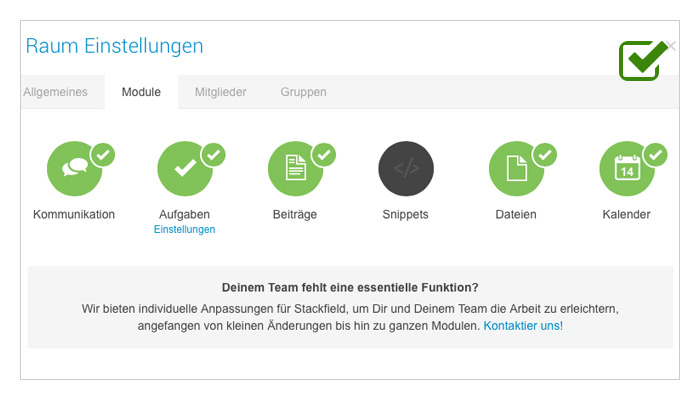
Task: Close the Raum Einstellungen dialog
Action: pyautogui.click(x=671, y=46)
